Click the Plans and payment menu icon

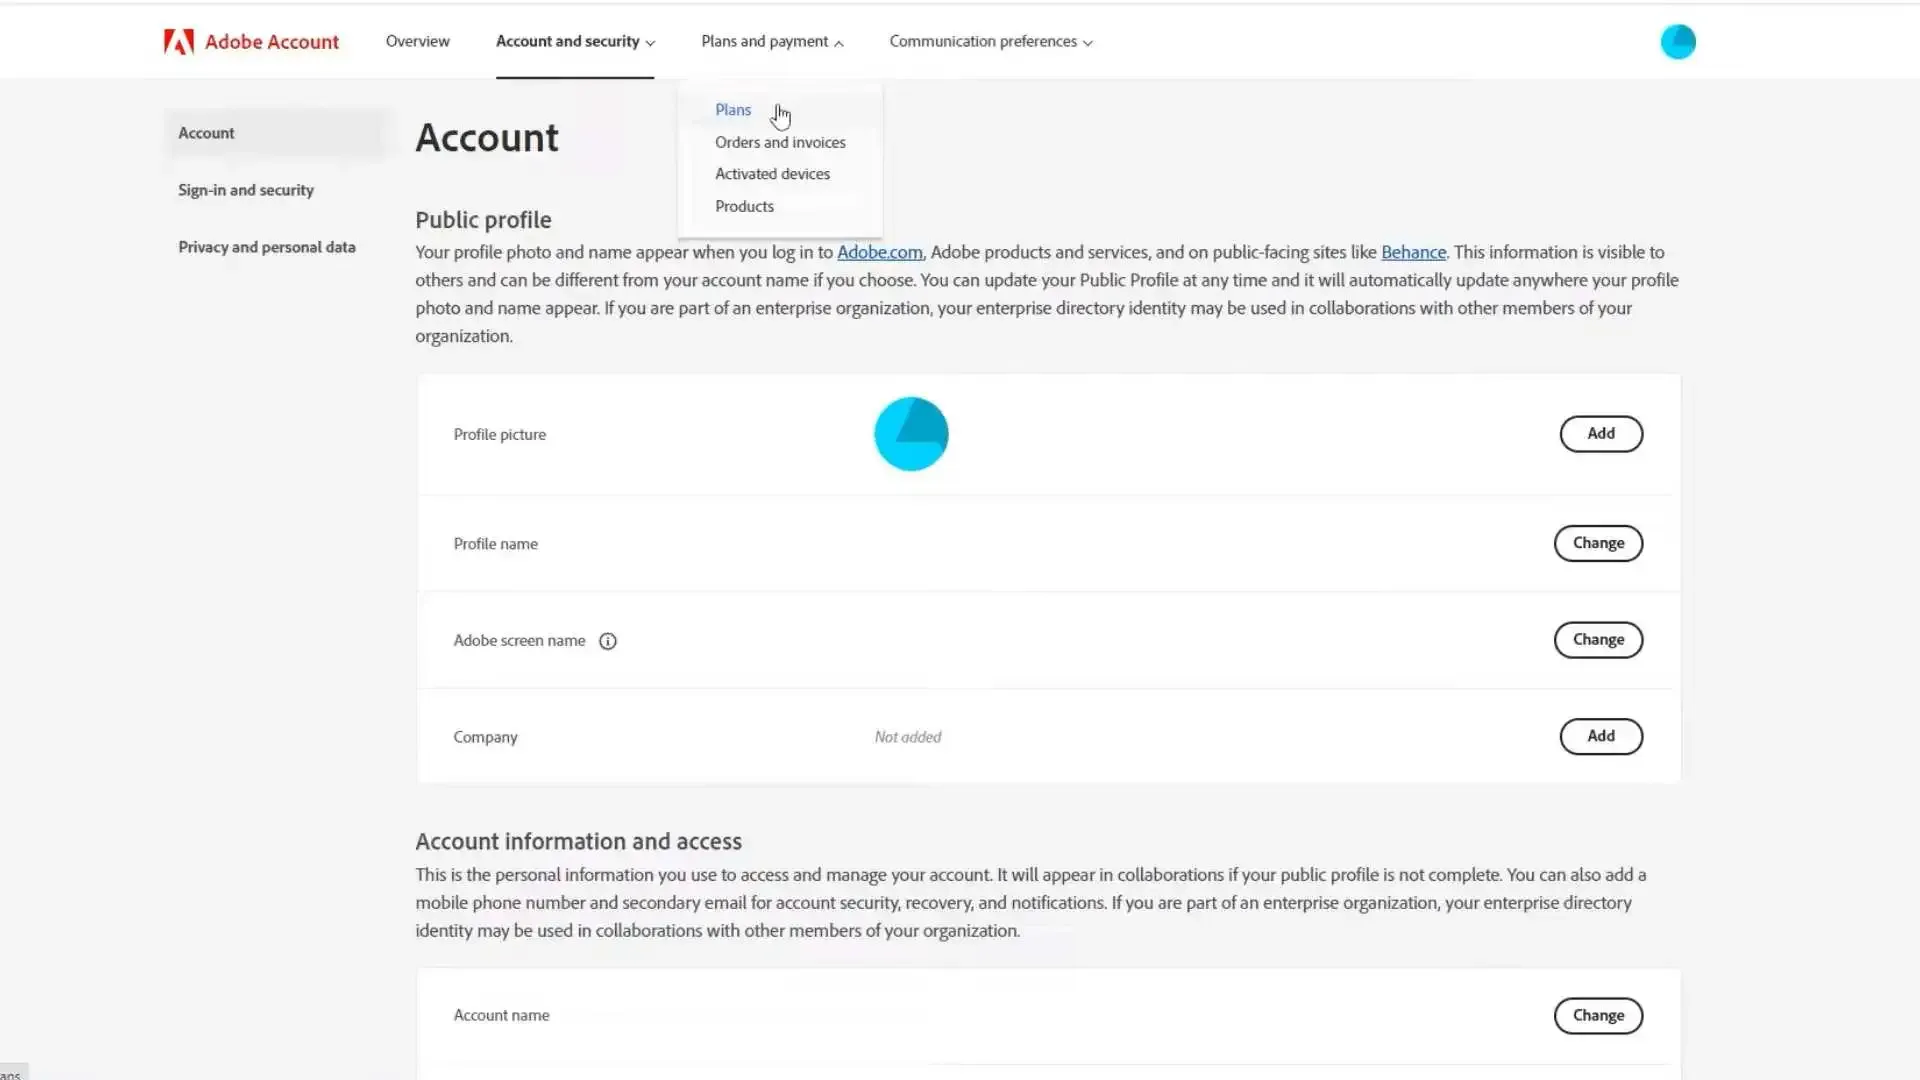(x=839, y=42)
